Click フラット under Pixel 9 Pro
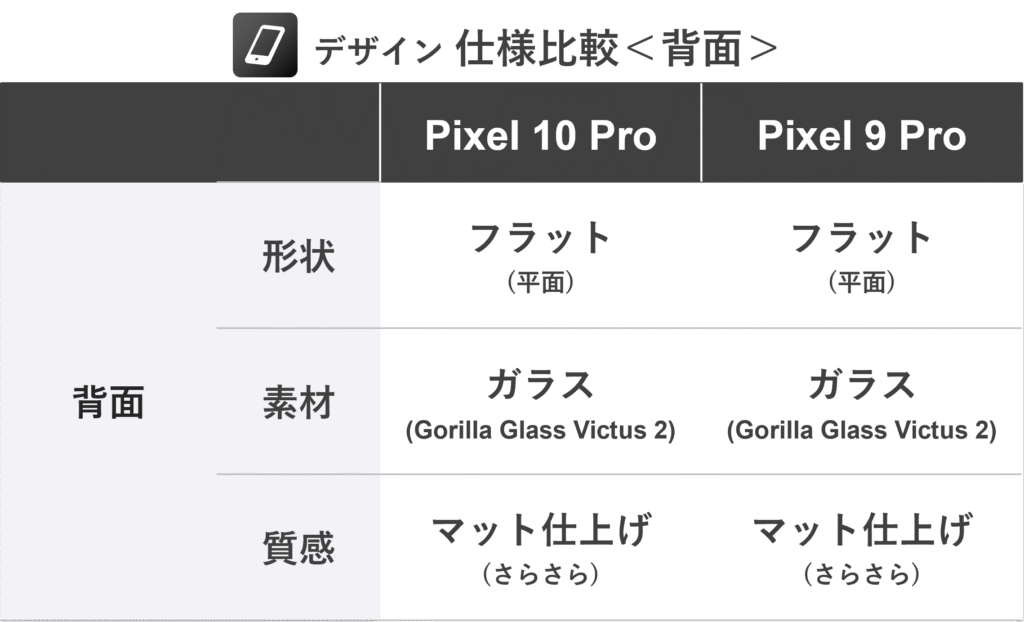This screenshot has height=622, width=1024. tap(862, 239)
